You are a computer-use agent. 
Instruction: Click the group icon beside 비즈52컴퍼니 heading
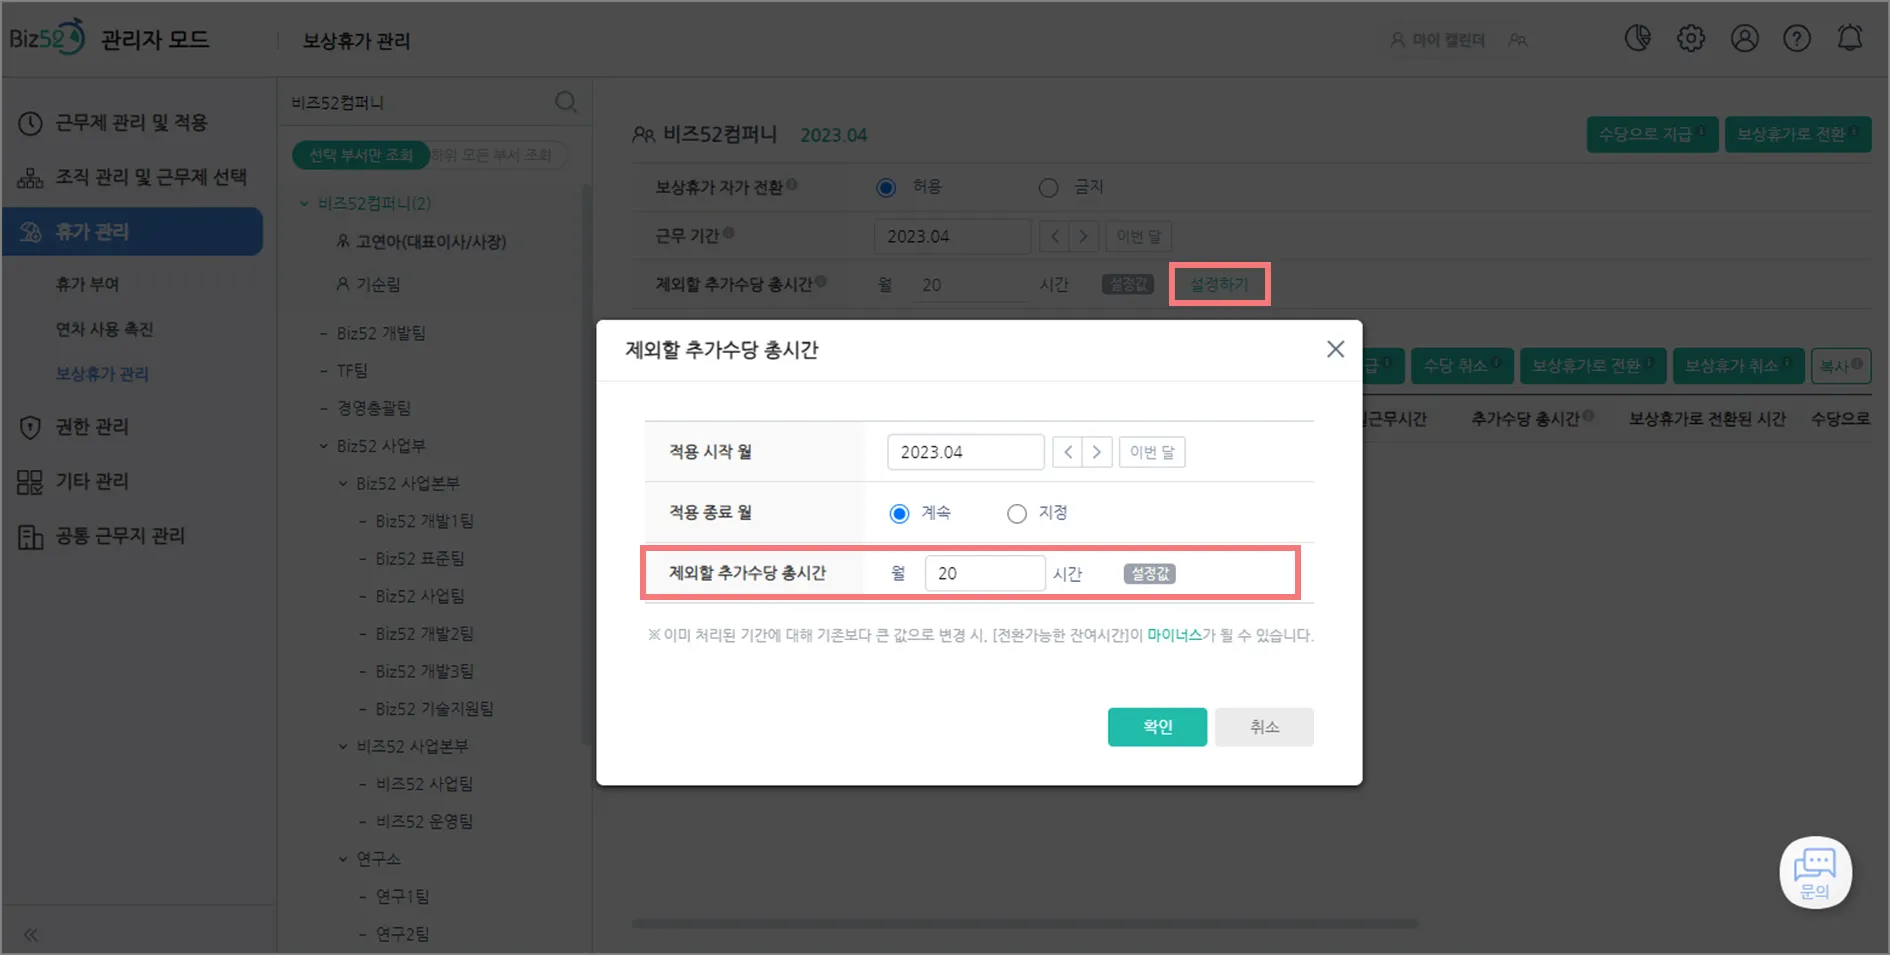click(x=643, y=134)
